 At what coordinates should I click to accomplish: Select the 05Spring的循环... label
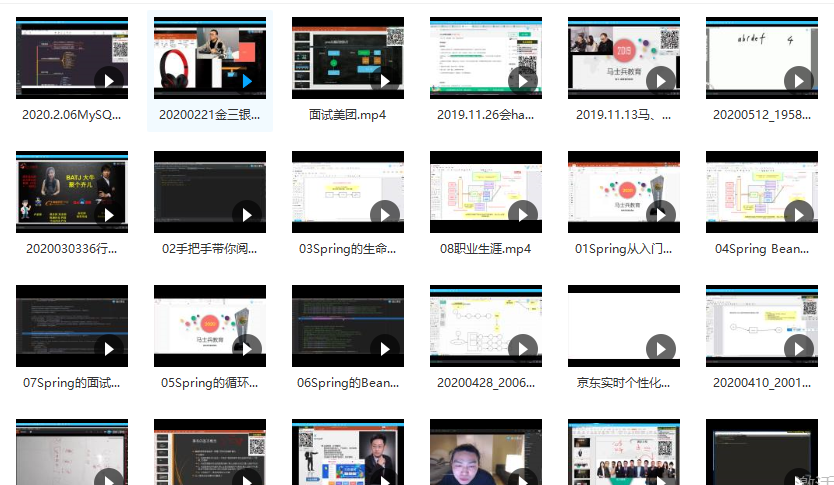(x=210, y=383)
